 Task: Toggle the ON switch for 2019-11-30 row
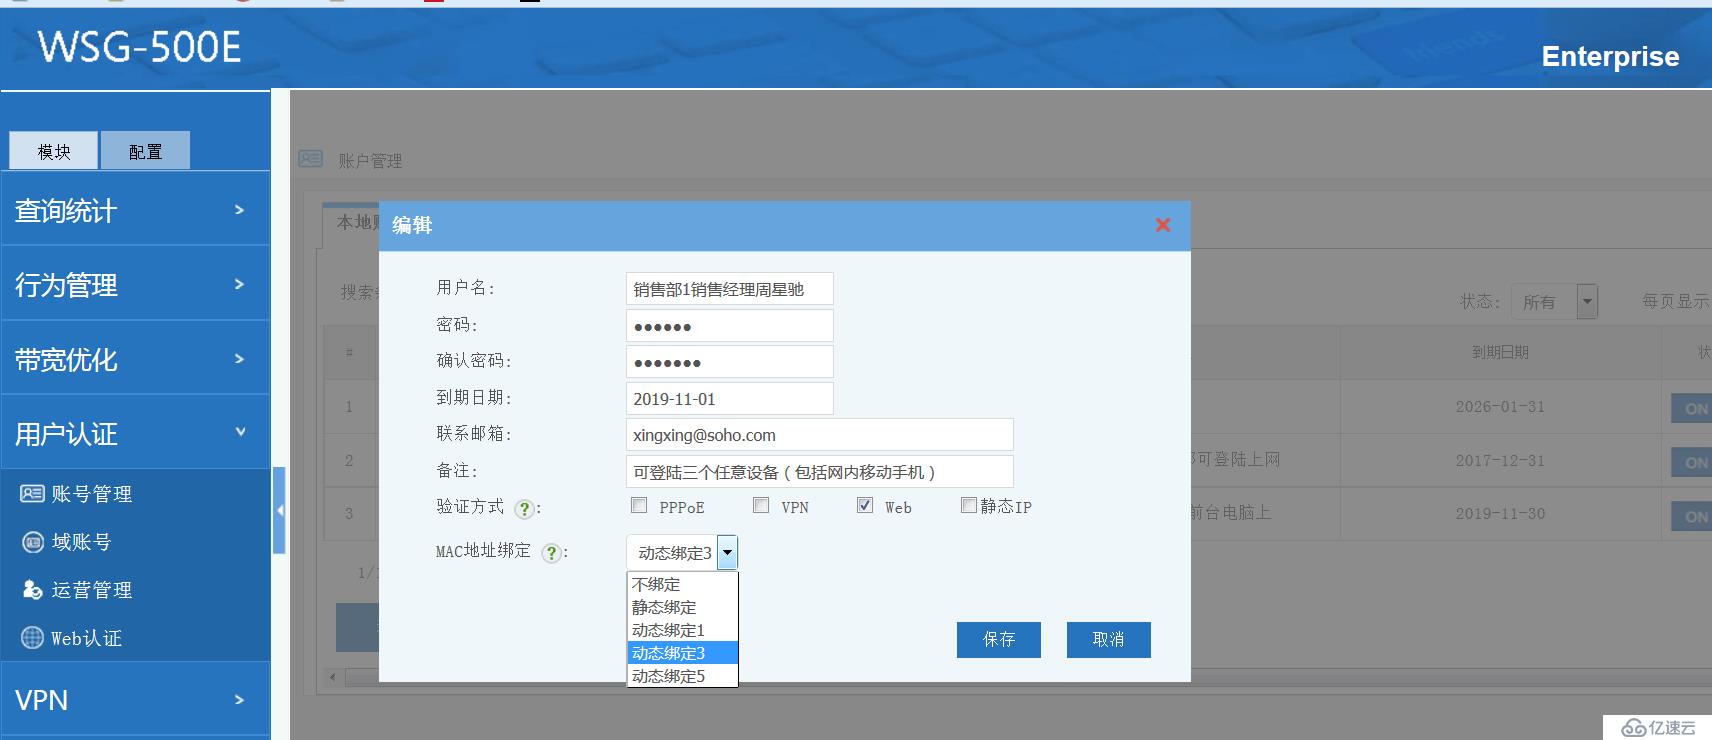1692,516
